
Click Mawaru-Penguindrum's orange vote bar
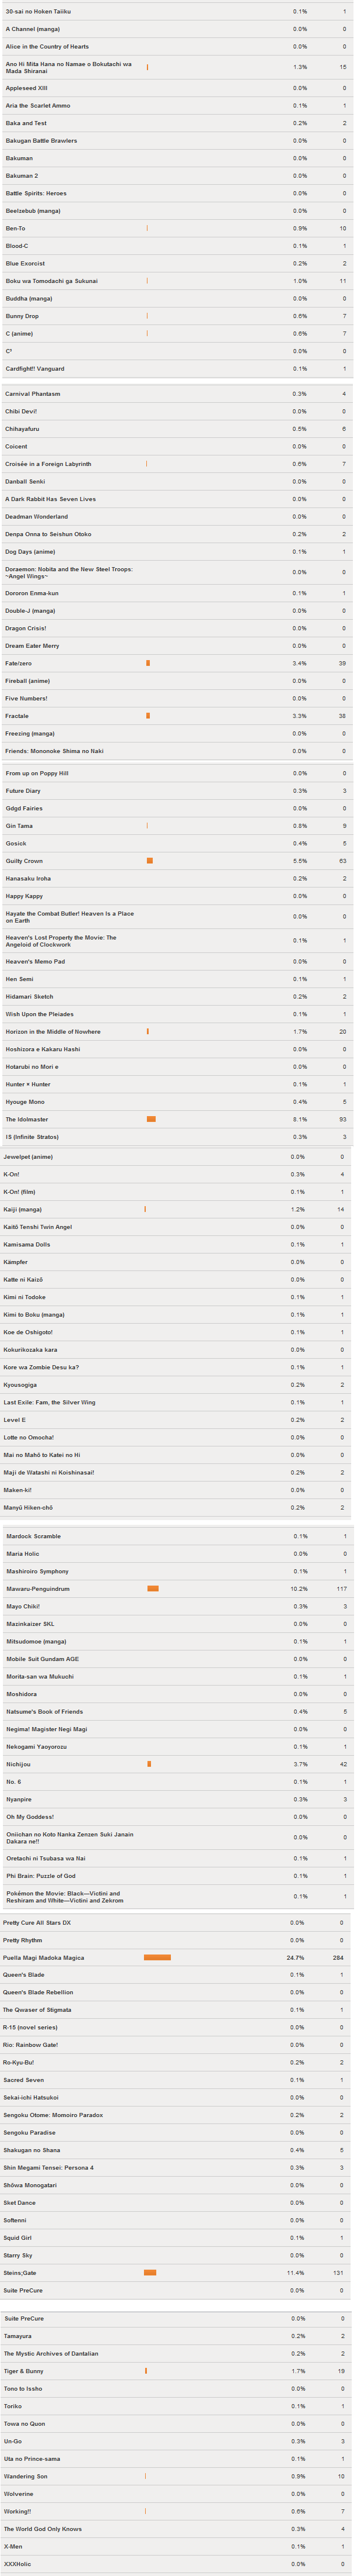click(x=153, y=1588)
